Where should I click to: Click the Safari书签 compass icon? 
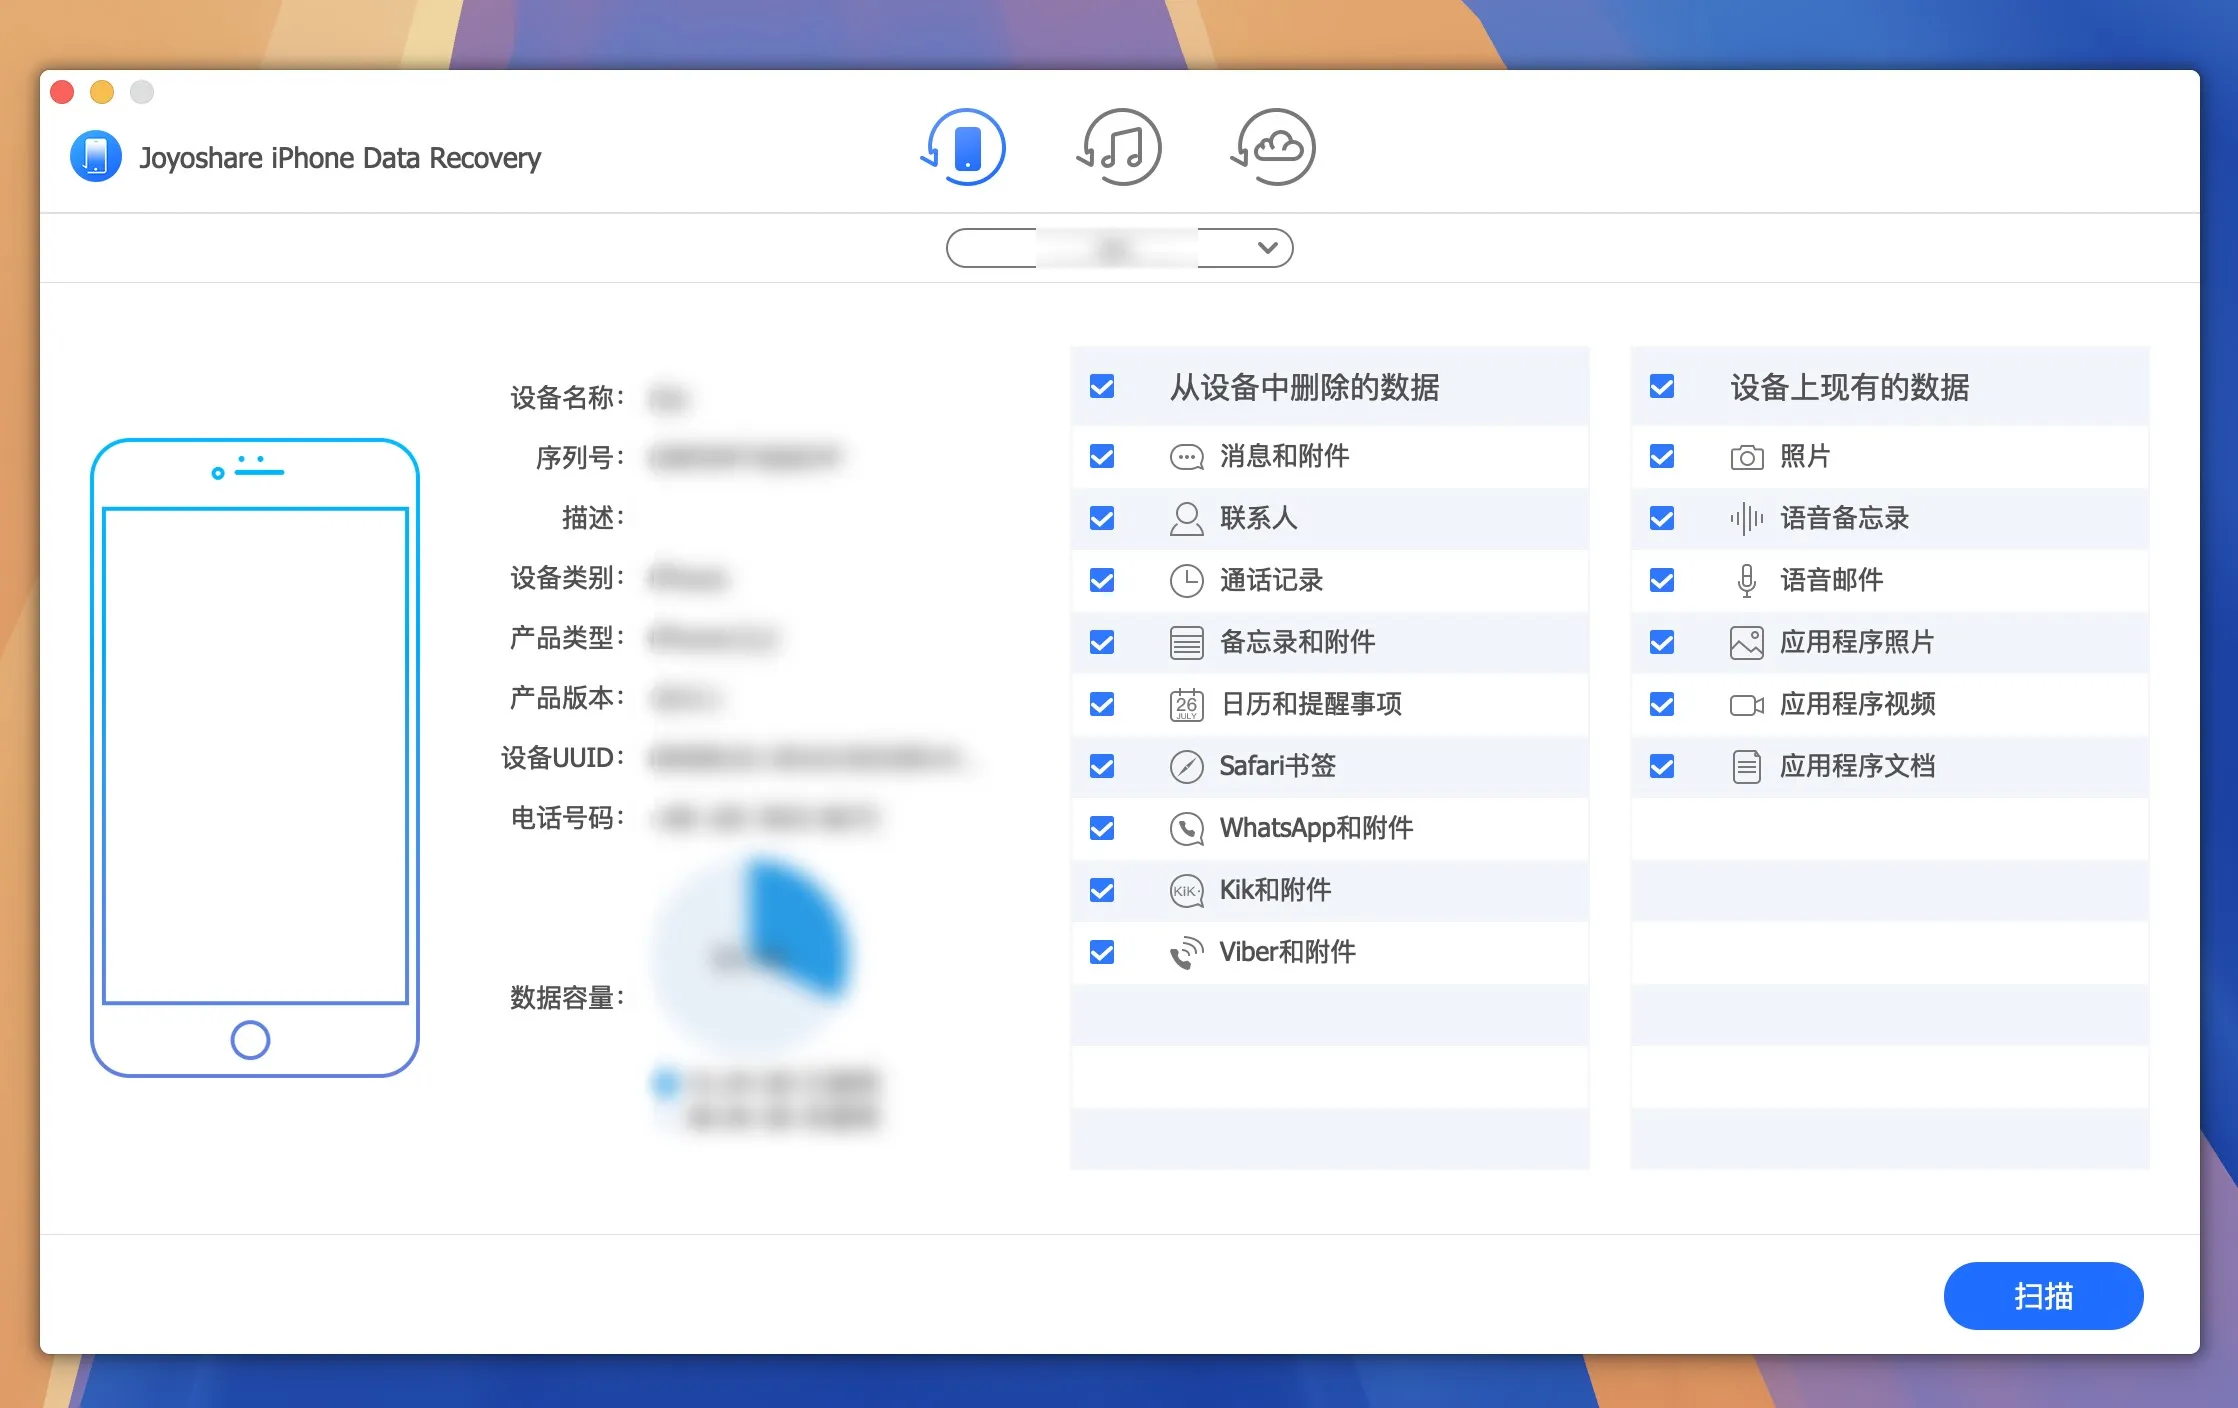coord(1186,767)
